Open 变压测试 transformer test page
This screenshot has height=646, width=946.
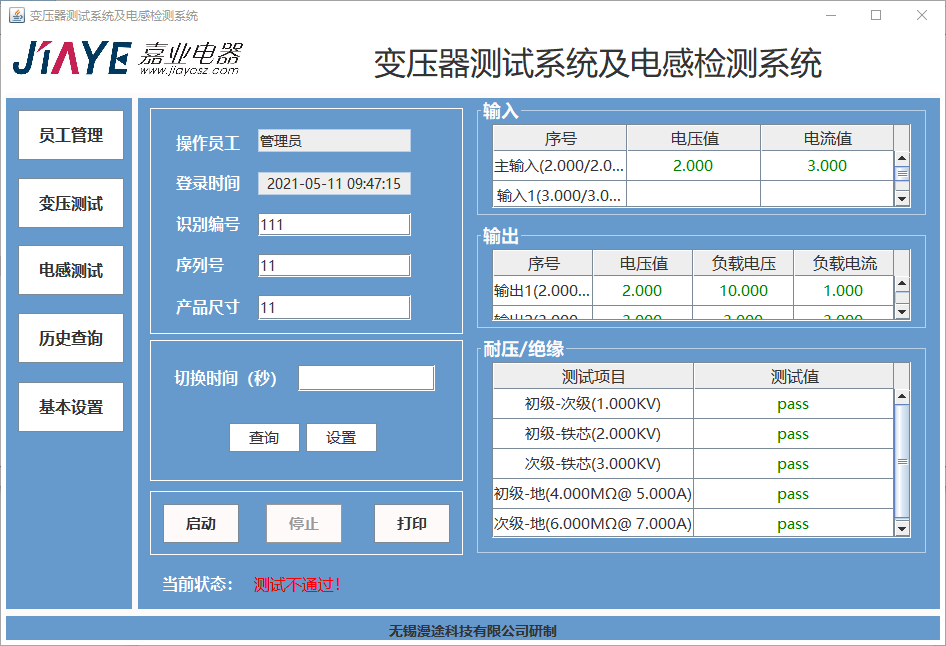(x=71, y=203)
